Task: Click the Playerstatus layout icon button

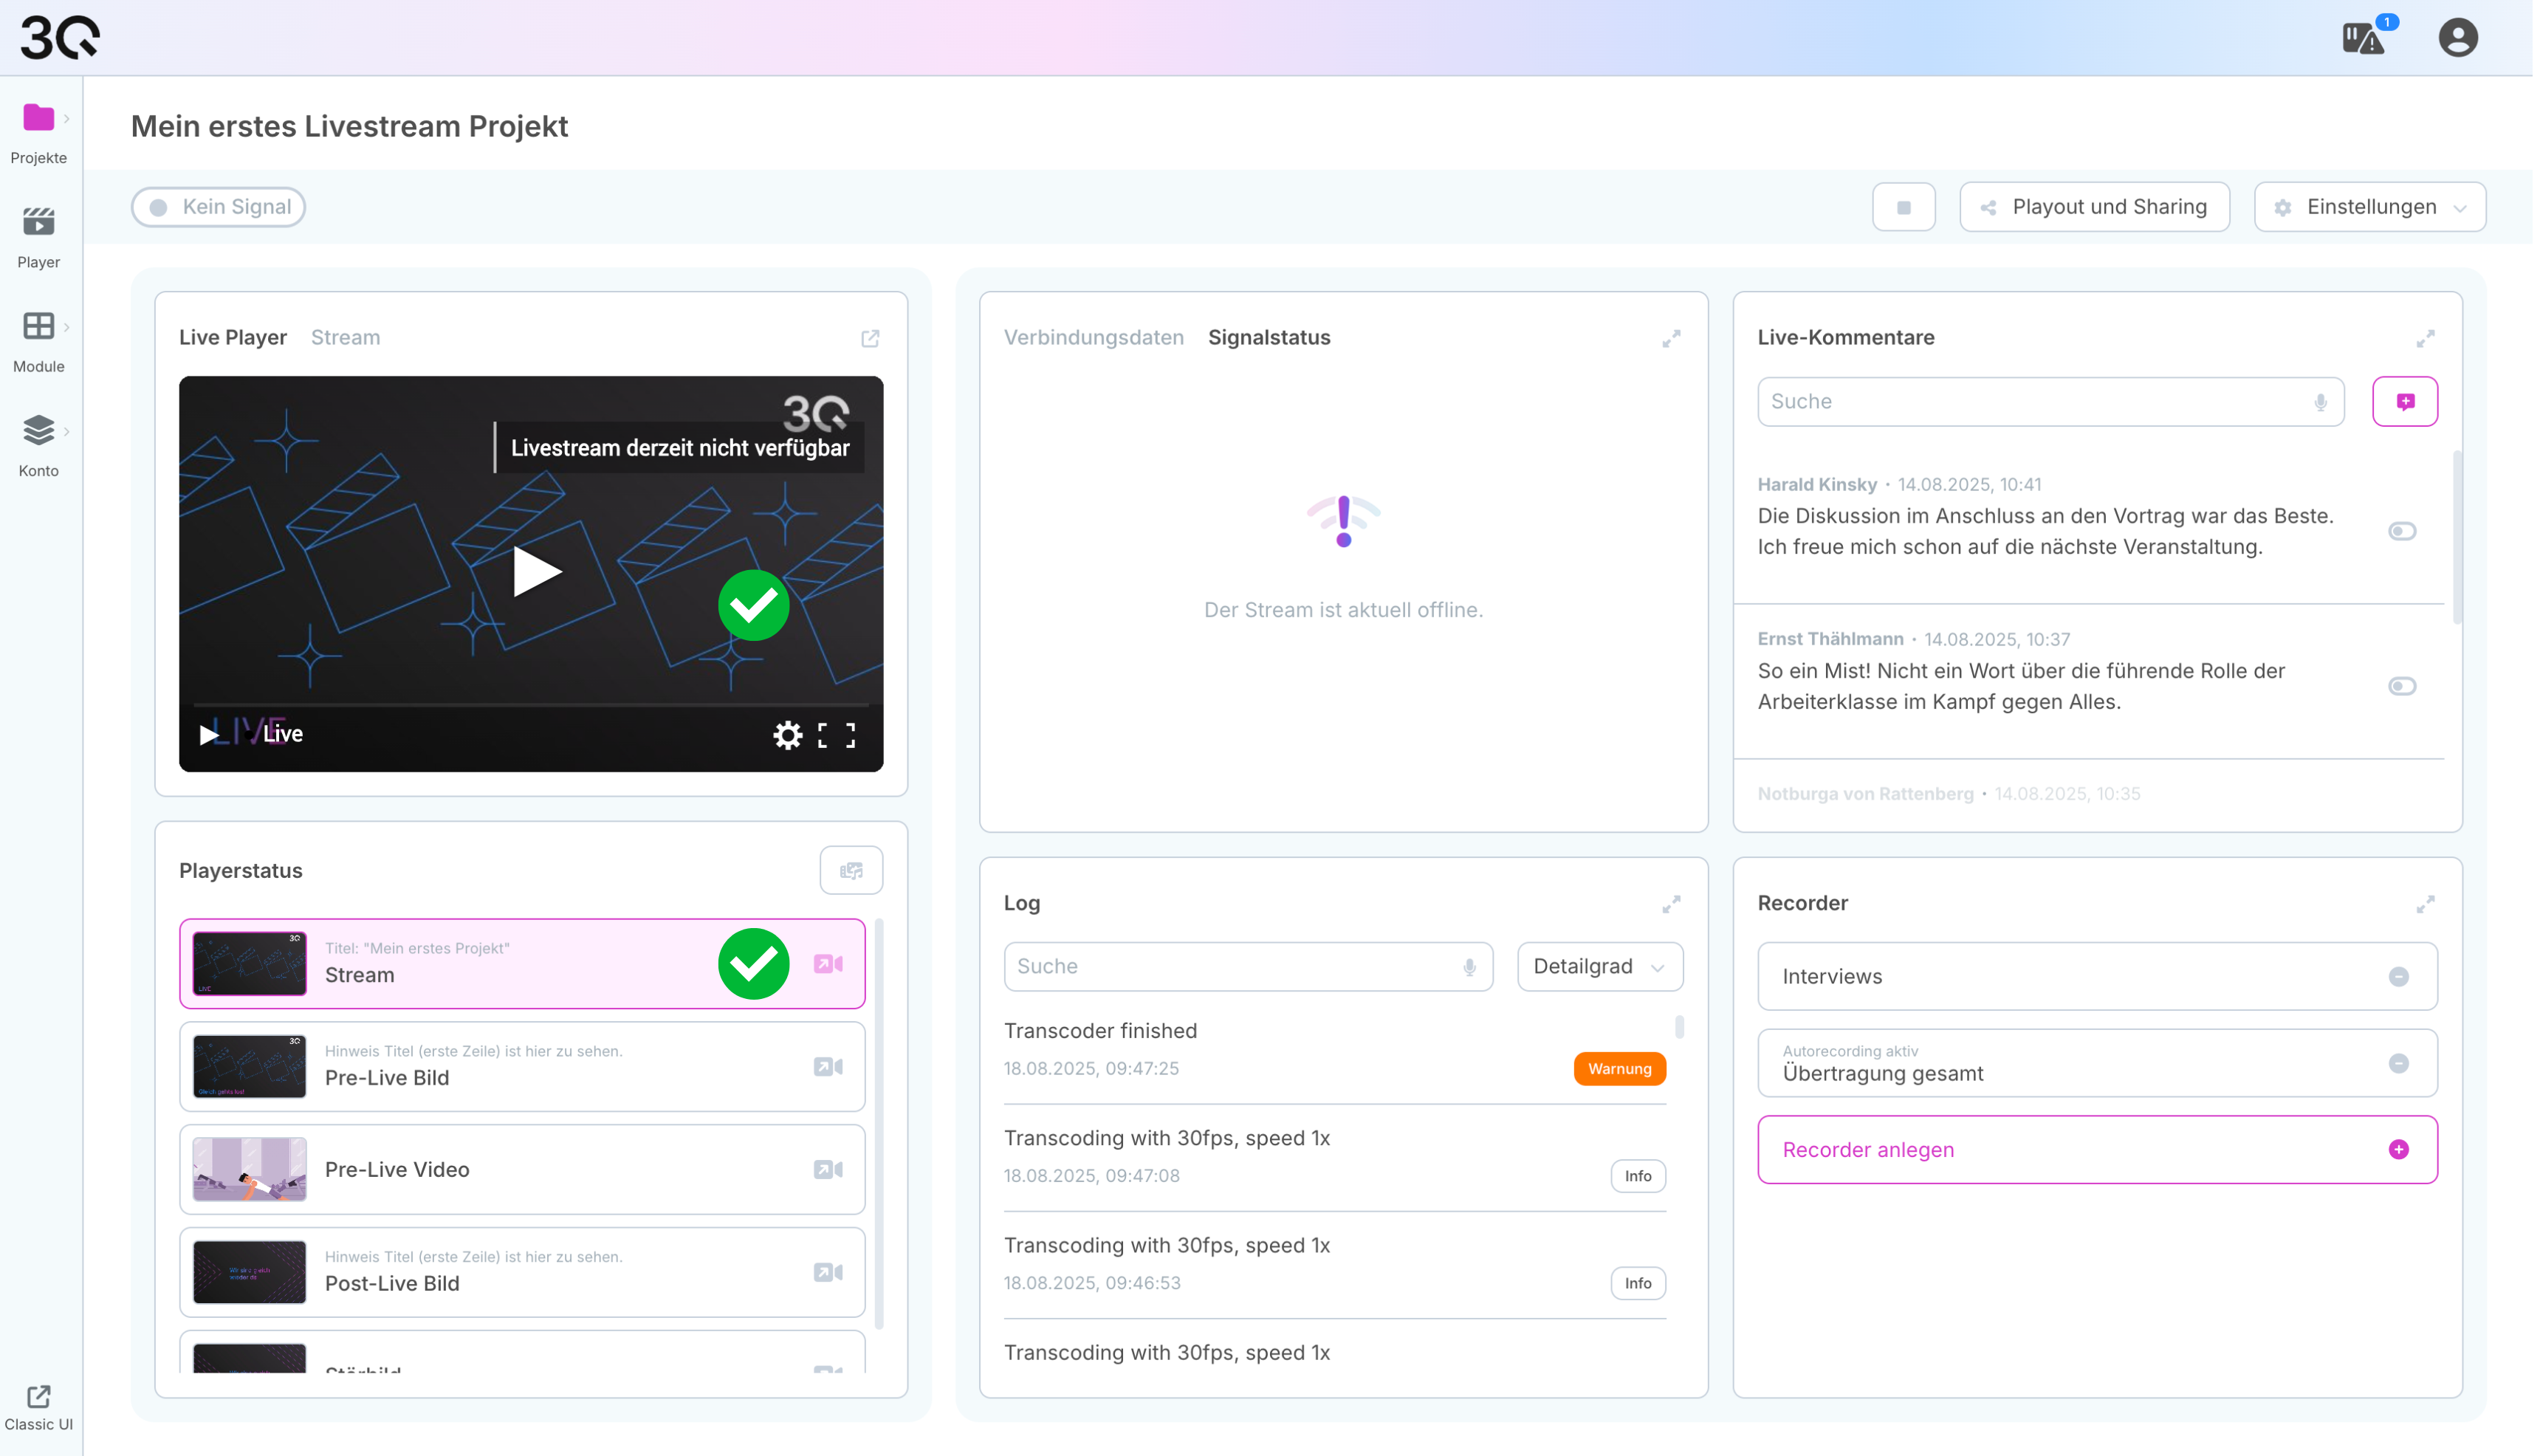Action: [853, 871]
